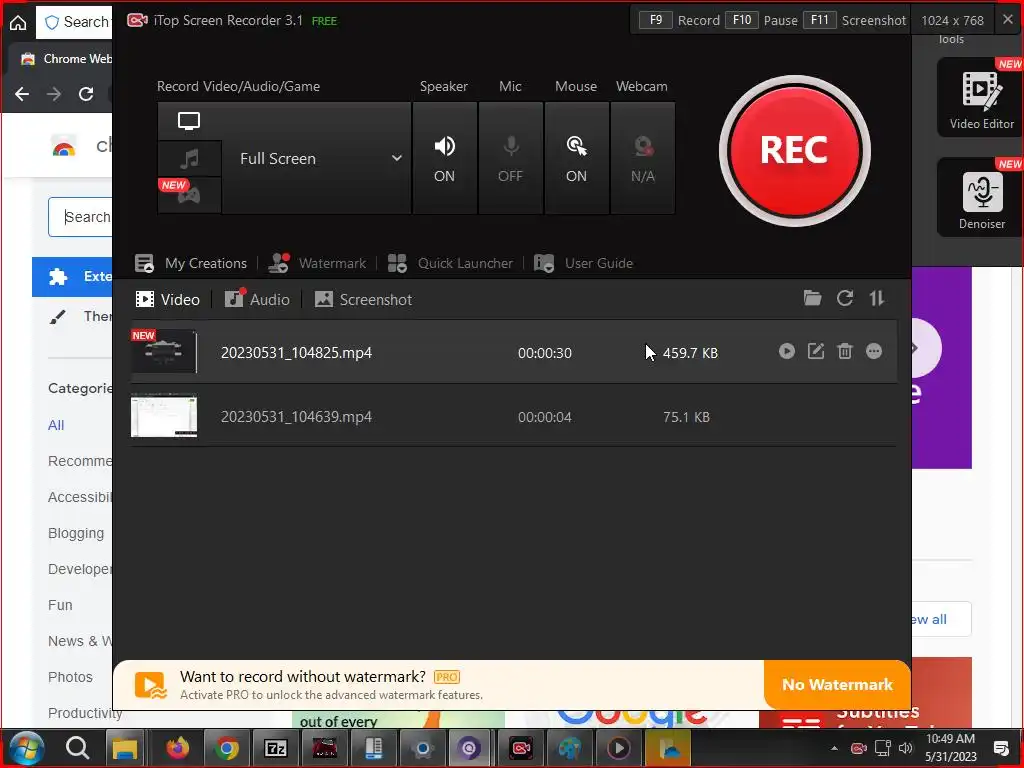Open the volume control in system tray

pyautogui.click(x=905, y=748)
